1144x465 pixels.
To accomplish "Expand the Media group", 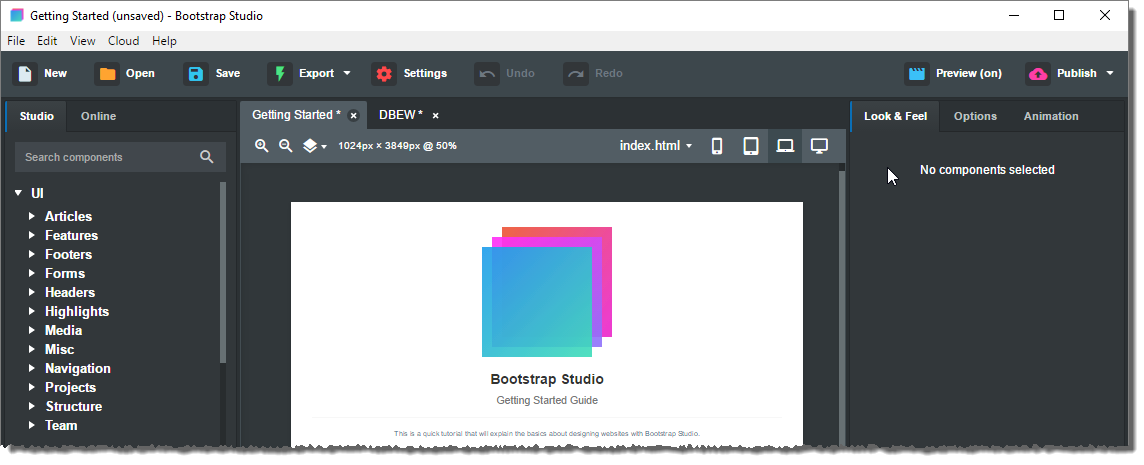I will click(32, 330).
